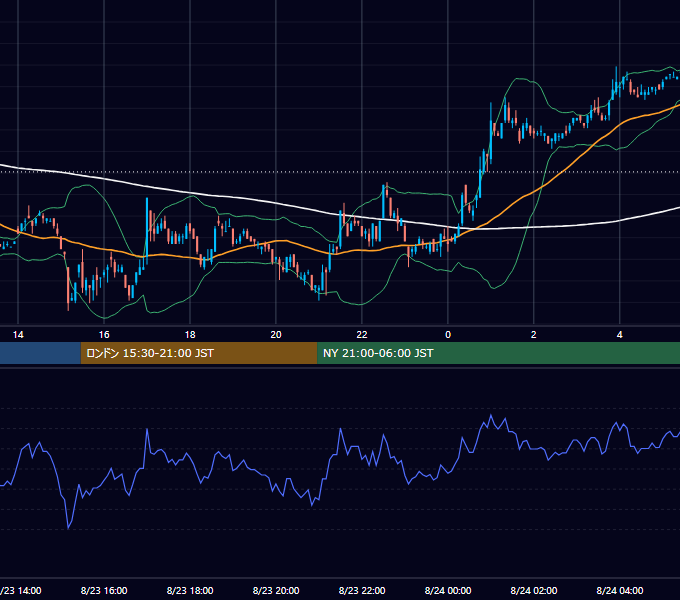The image size is (680, 600).
Task: Click the 14 hour label on the price chart axis
Action: 18,335
